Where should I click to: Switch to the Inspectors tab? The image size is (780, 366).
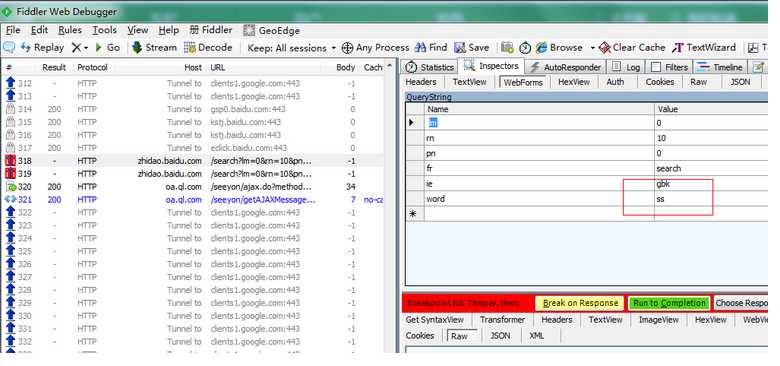(x=491, y=66)
